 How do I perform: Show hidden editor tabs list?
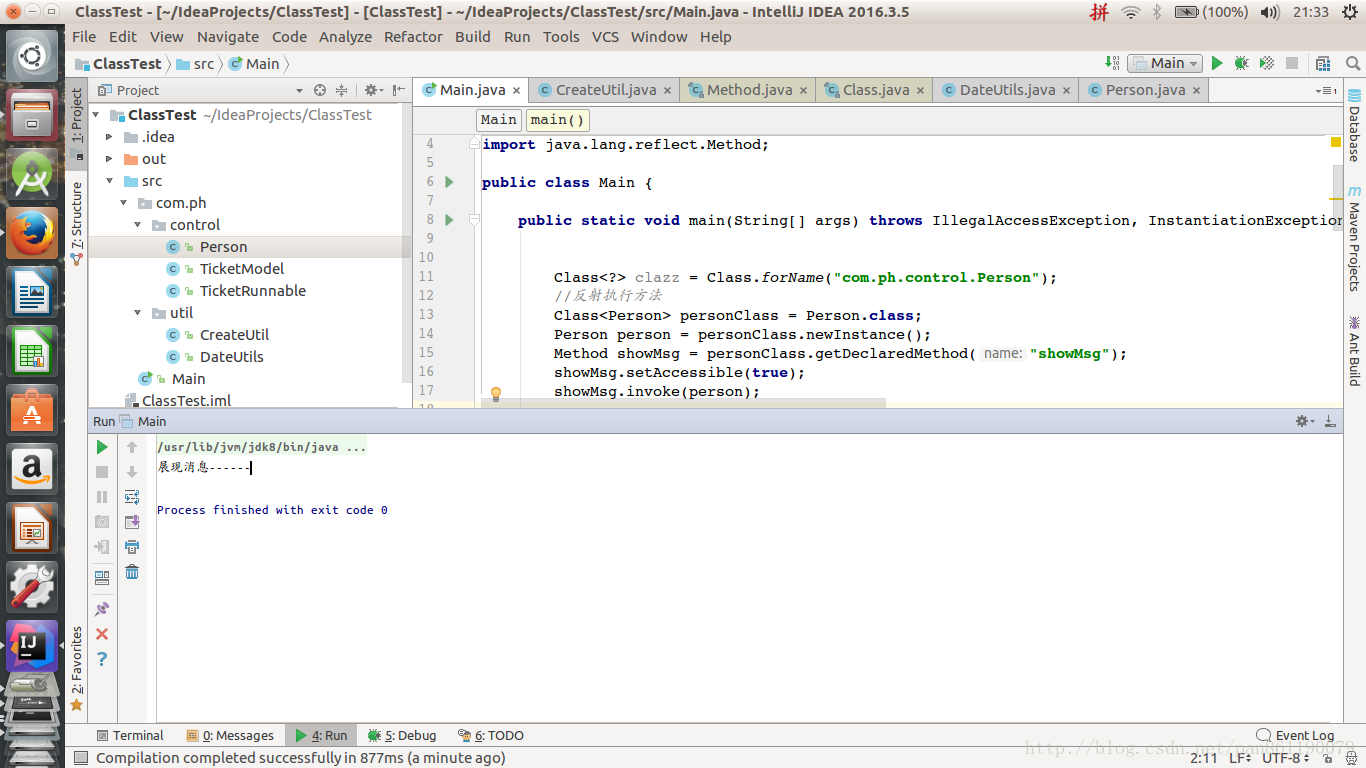1327,90
